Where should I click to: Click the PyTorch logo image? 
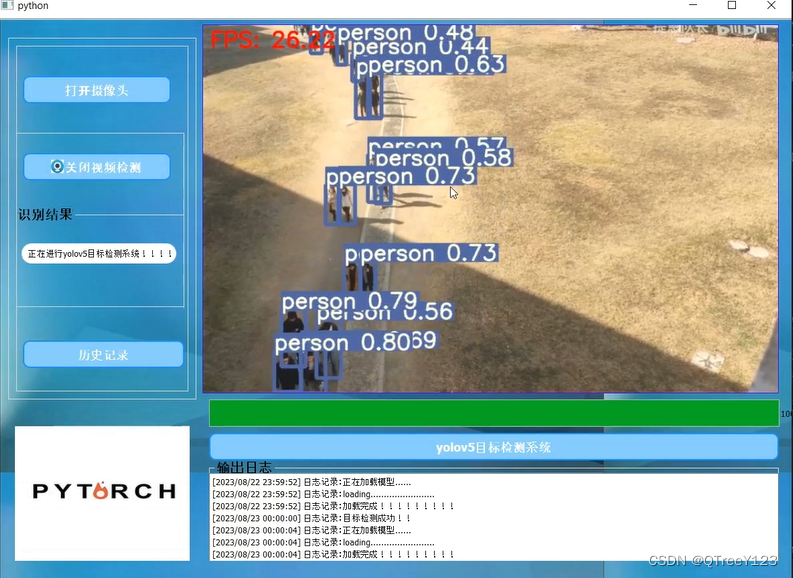pos(102,493)
